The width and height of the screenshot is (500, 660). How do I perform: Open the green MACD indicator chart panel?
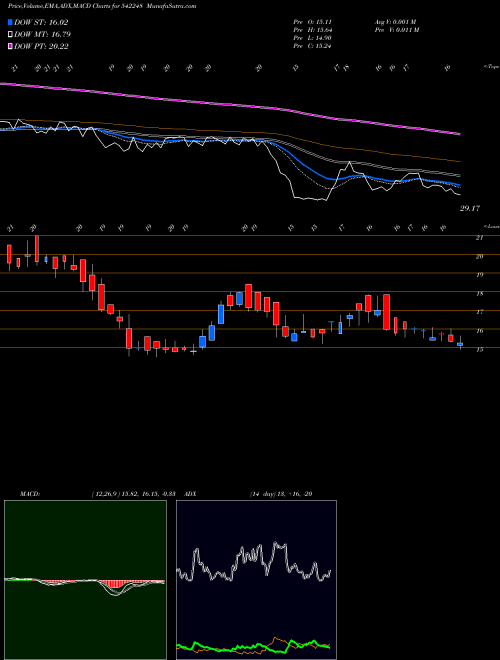point(85,580)
